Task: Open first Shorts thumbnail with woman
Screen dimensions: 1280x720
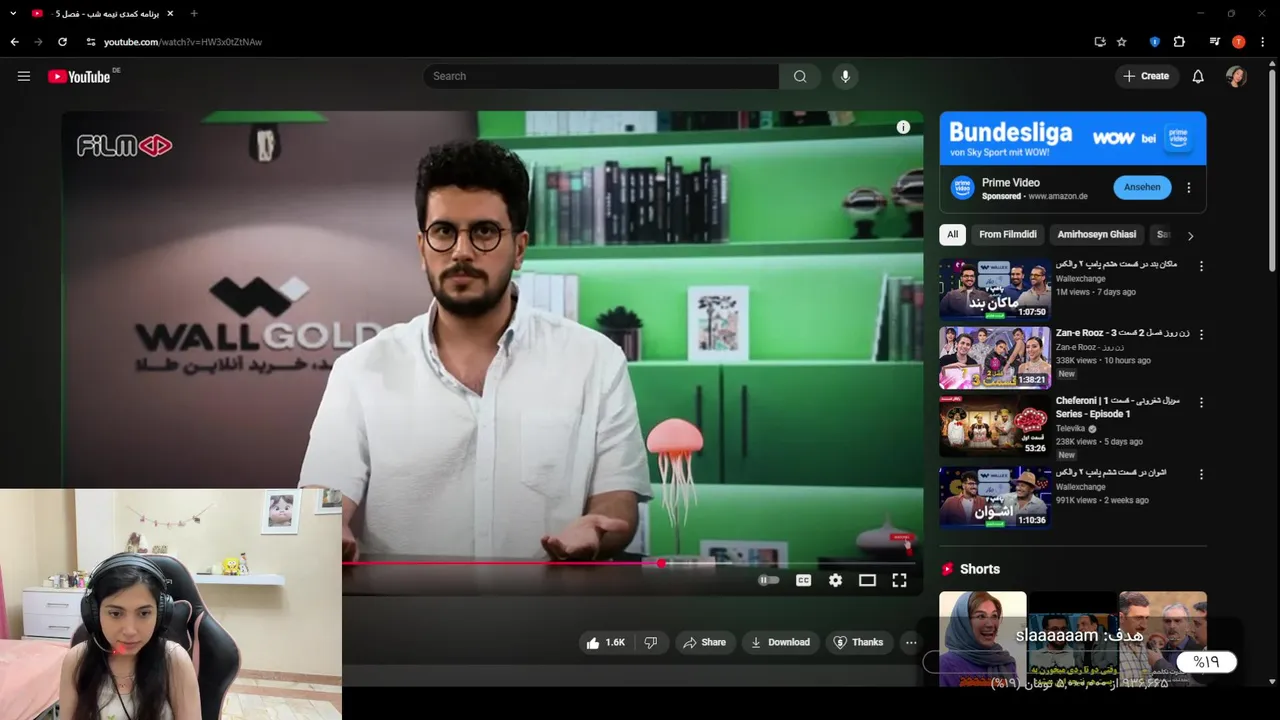Action: [982, 639]
